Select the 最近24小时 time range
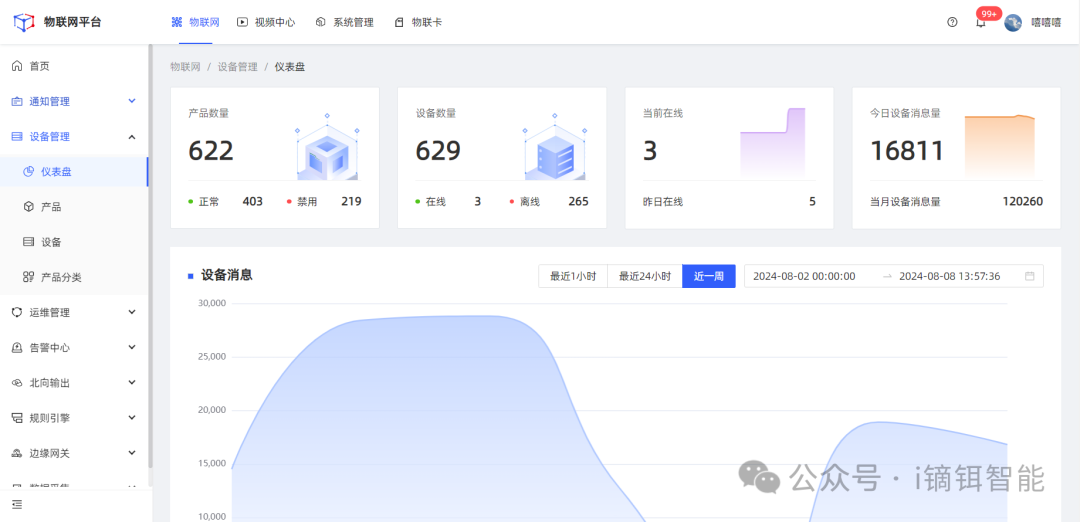Screen dimensions: 1080x522 click(644, 276)
